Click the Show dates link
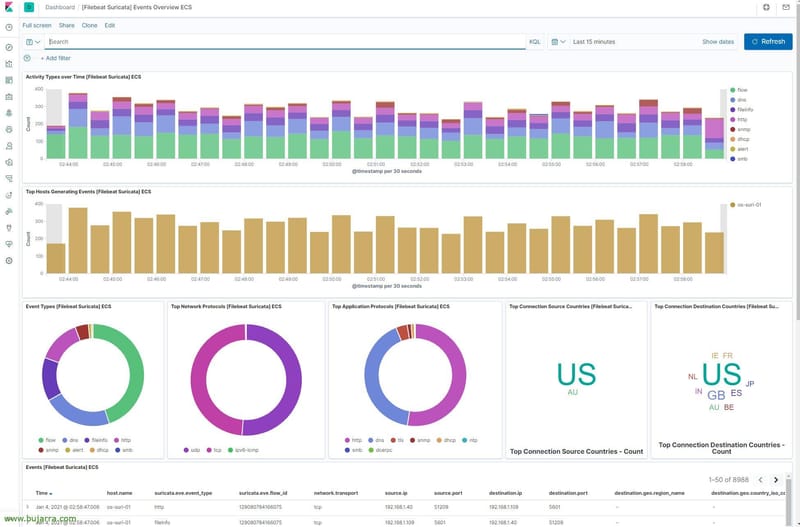 (x=717, y=42)
